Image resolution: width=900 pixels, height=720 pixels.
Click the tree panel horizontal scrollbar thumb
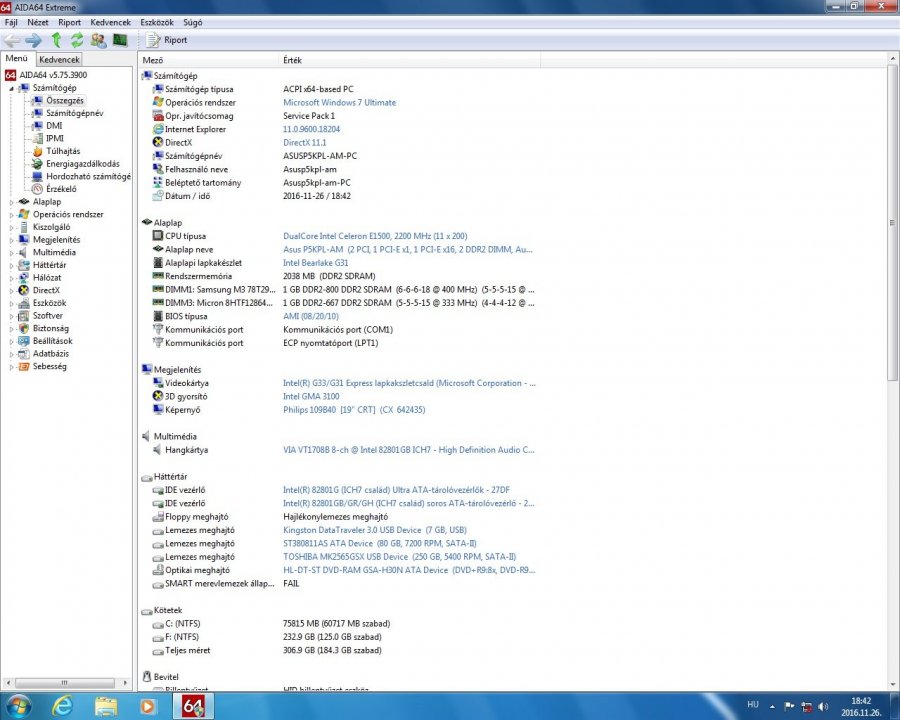pos(64,683)
